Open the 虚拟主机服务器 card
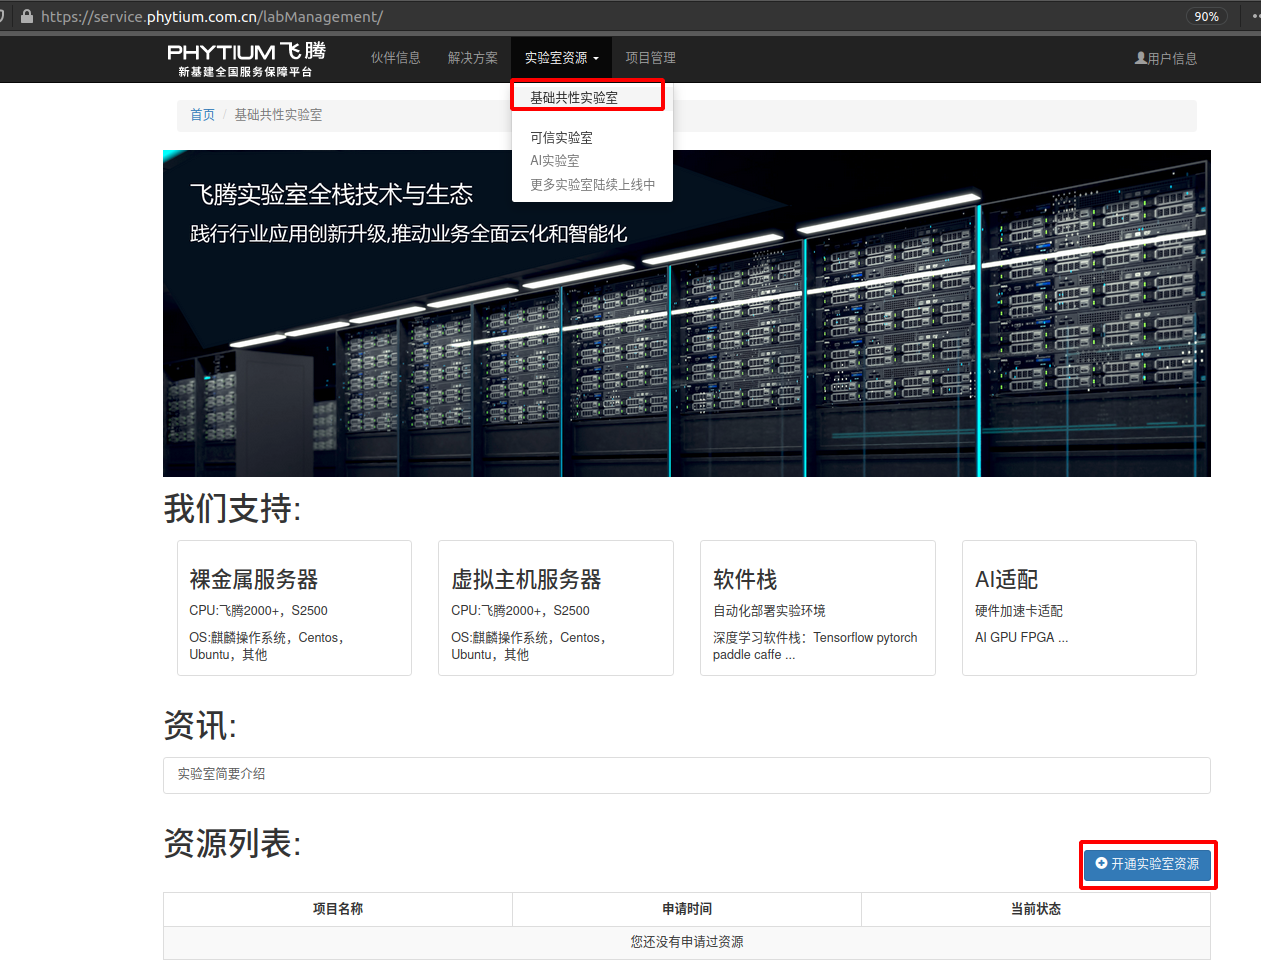1261x970 pixels. pos(555,608)
